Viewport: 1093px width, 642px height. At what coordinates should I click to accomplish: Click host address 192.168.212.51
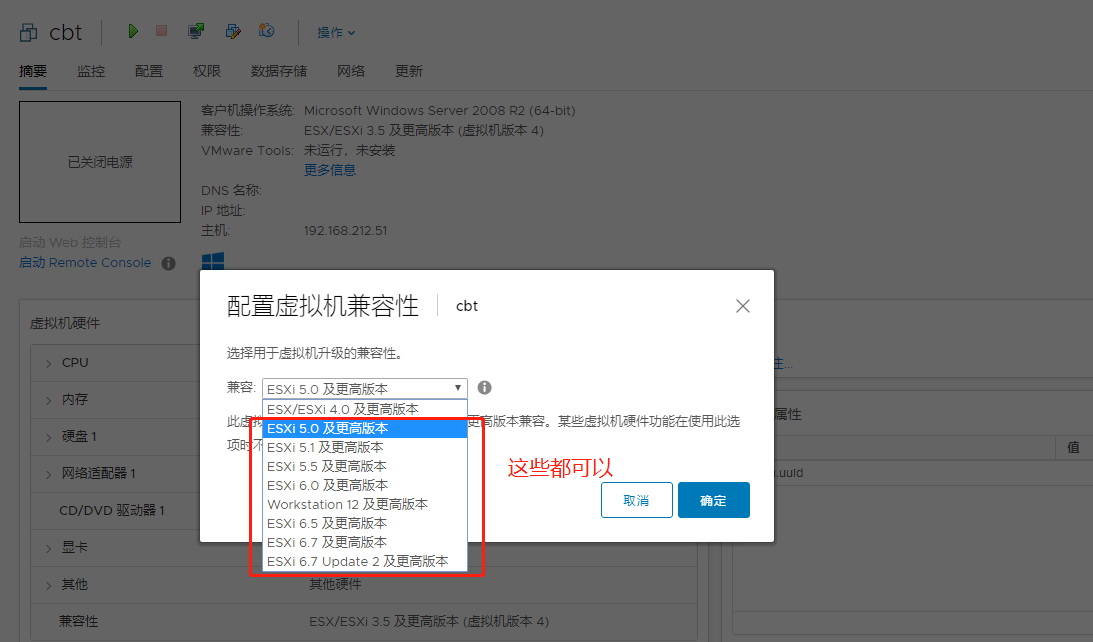(345, 231)
